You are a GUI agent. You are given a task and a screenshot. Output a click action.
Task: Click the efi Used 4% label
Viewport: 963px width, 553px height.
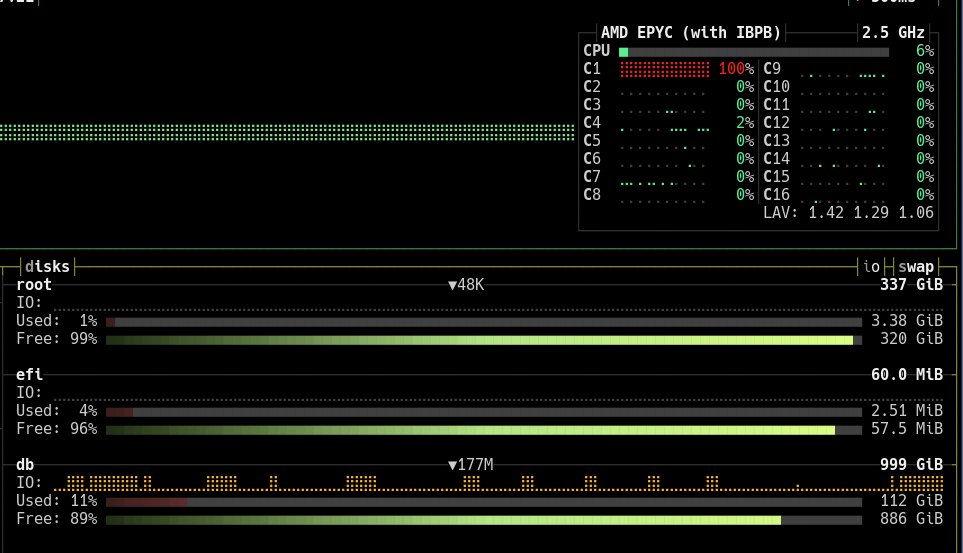[x=57, y=410]
